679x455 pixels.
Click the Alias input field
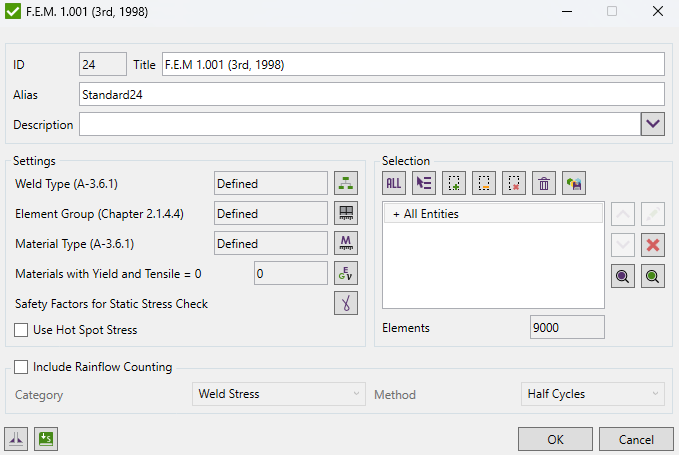pos(371,94)
